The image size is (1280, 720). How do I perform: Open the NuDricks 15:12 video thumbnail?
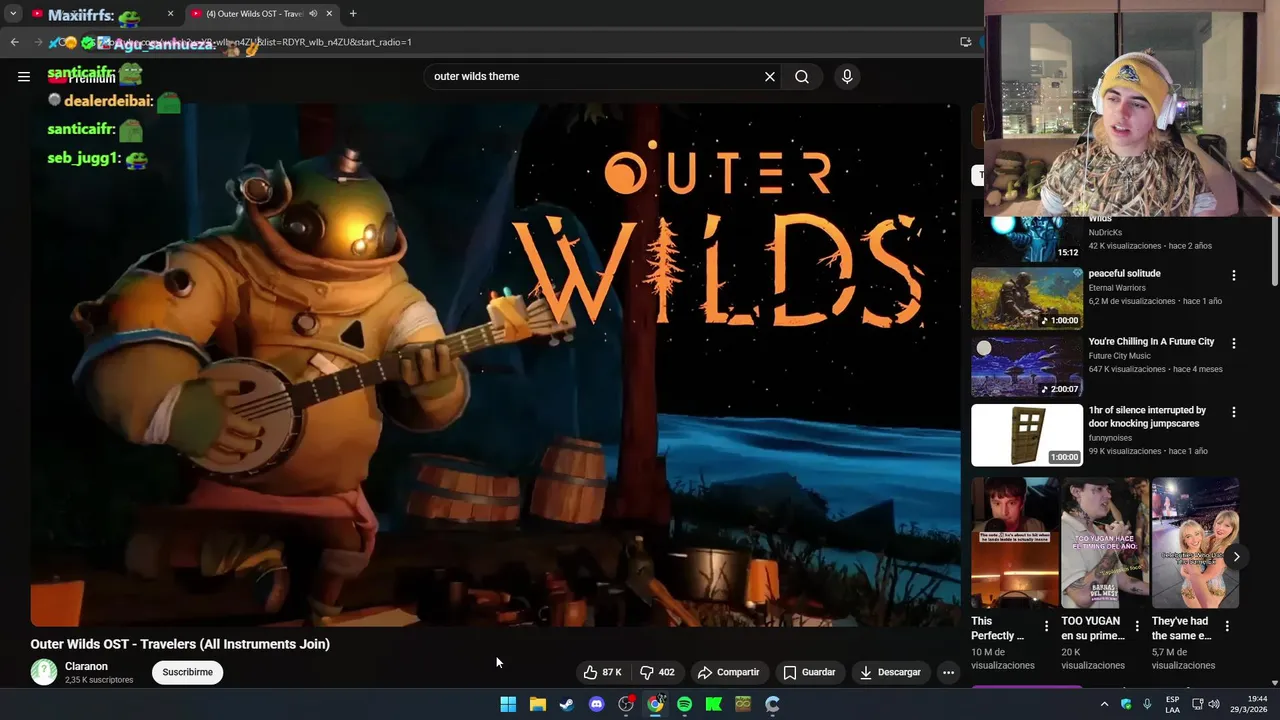click(x=1026, y=238)
